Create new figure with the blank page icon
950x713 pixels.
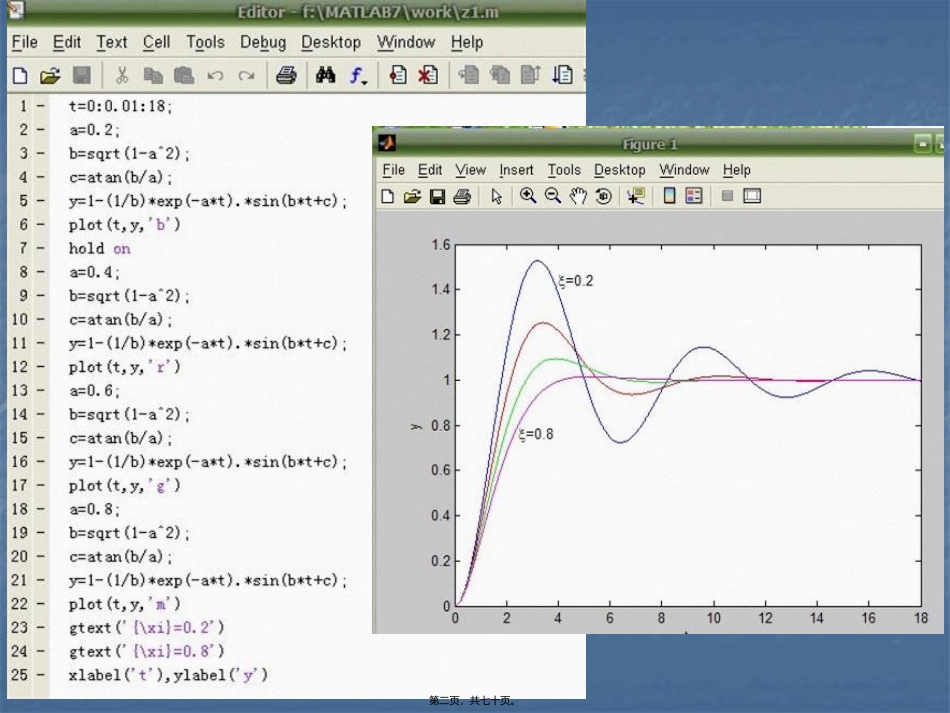click(x=387, y=197)
